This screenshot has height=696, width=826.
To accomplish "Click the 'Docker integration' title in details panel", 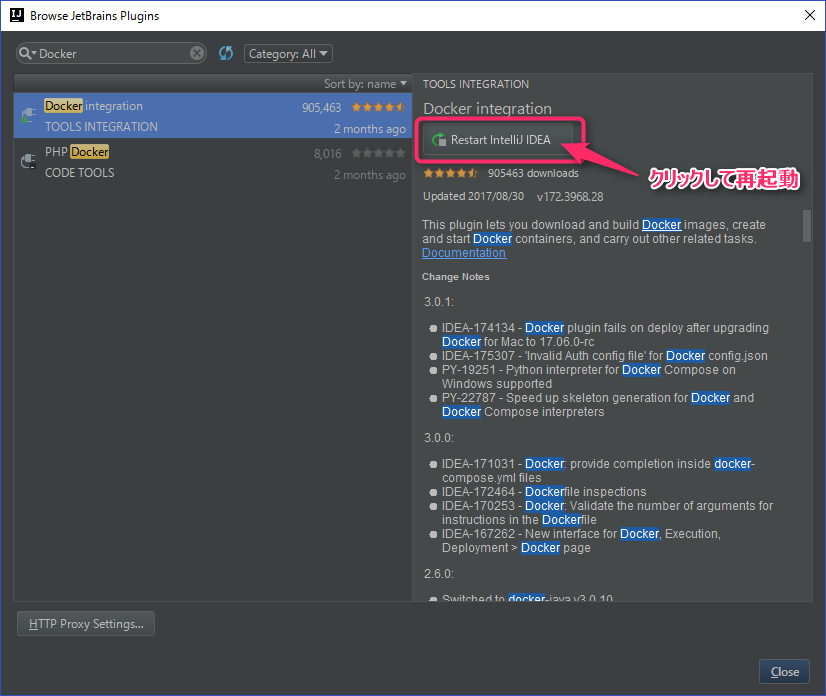I will (487, 109).
